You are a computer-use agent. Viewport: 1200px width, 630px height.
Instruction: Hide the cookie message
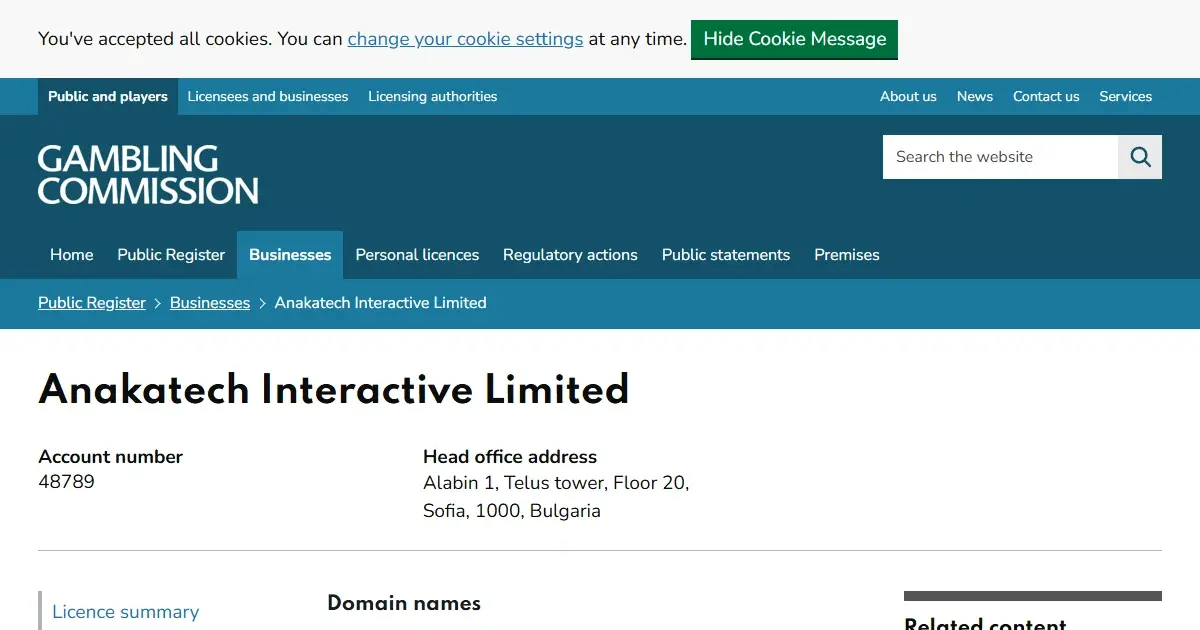pyautogui.click(x=795, y=39)
